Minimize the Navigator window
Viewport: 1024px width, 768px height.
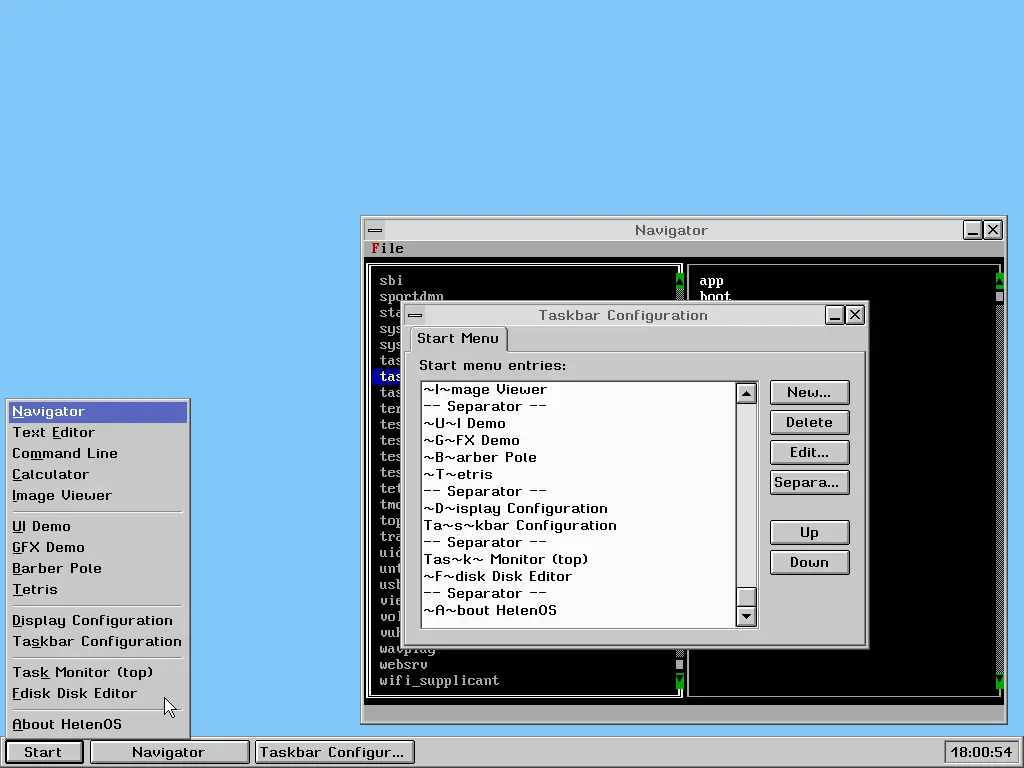click(x=973, y=230)
